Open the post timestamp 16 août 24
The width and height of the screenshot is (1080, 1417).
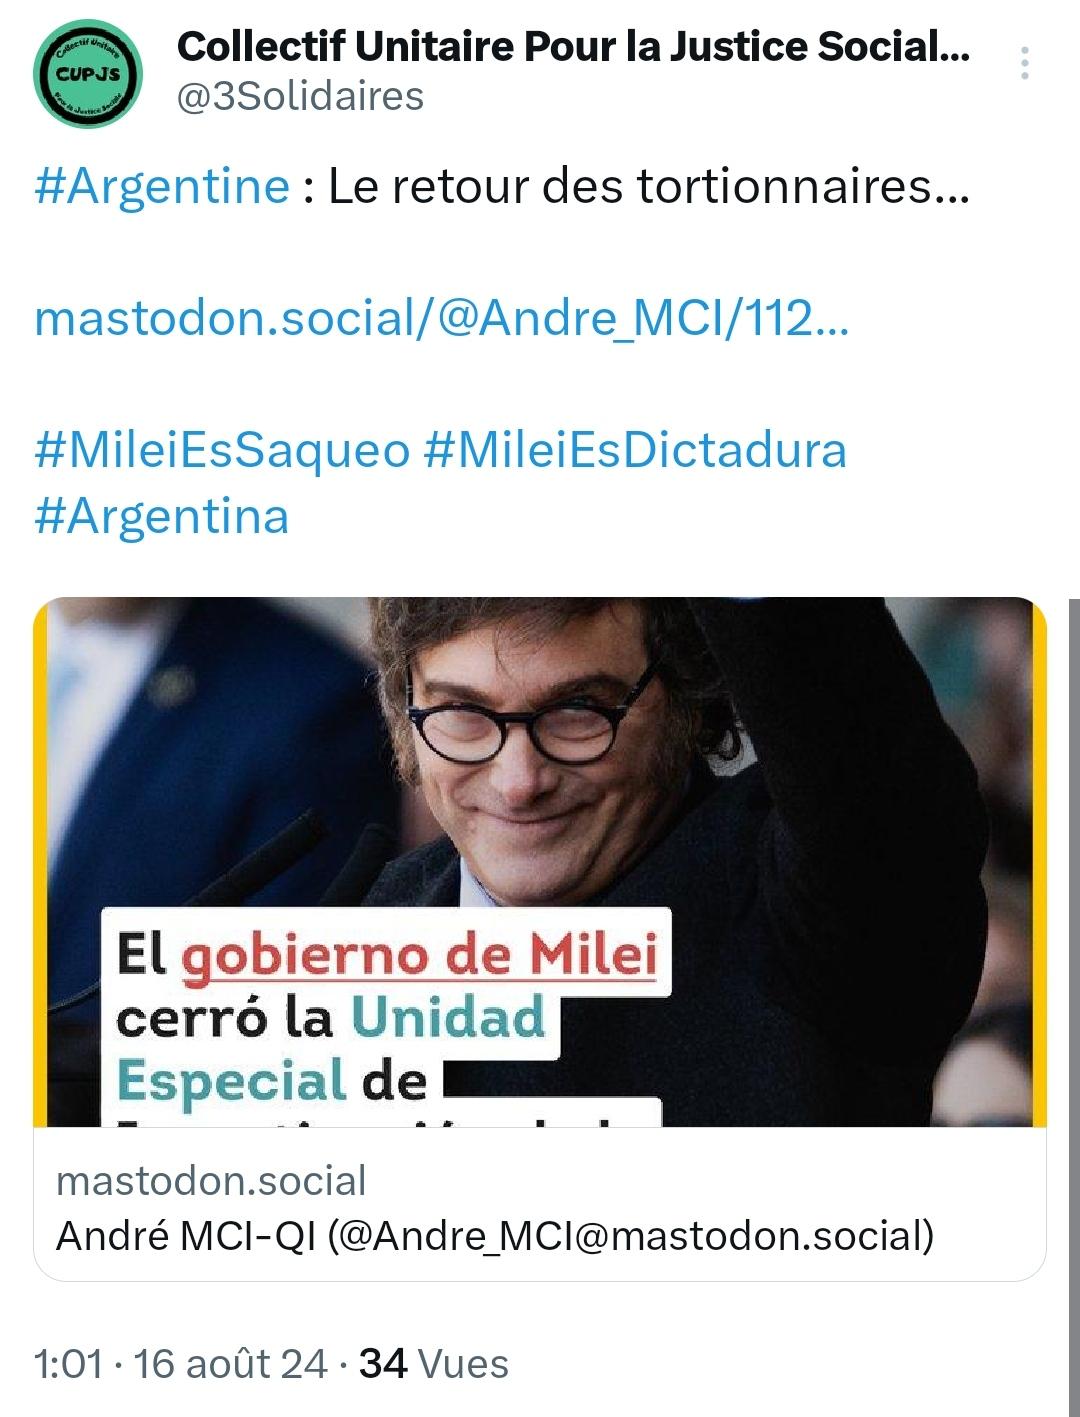[x=230, y=1364]
